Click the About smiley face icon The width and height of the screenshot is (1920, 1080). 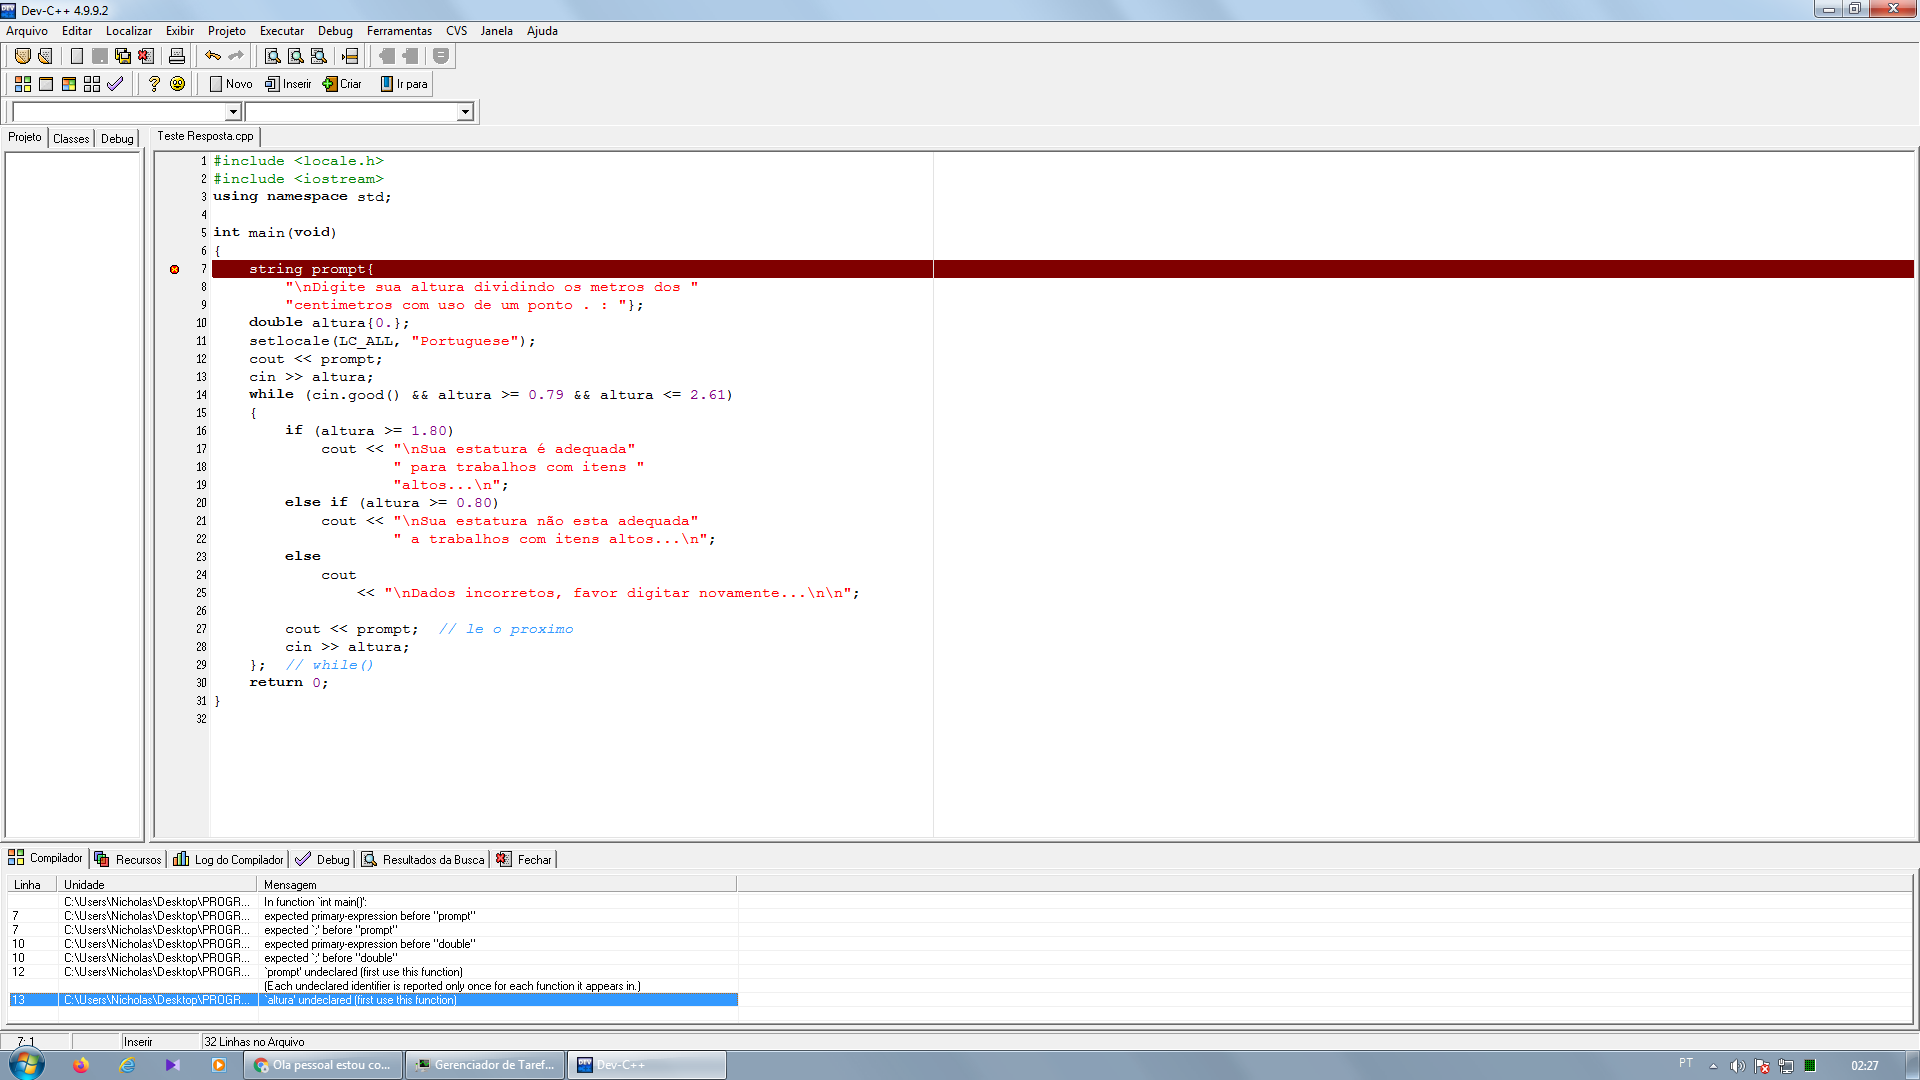[x=177, y=84]
